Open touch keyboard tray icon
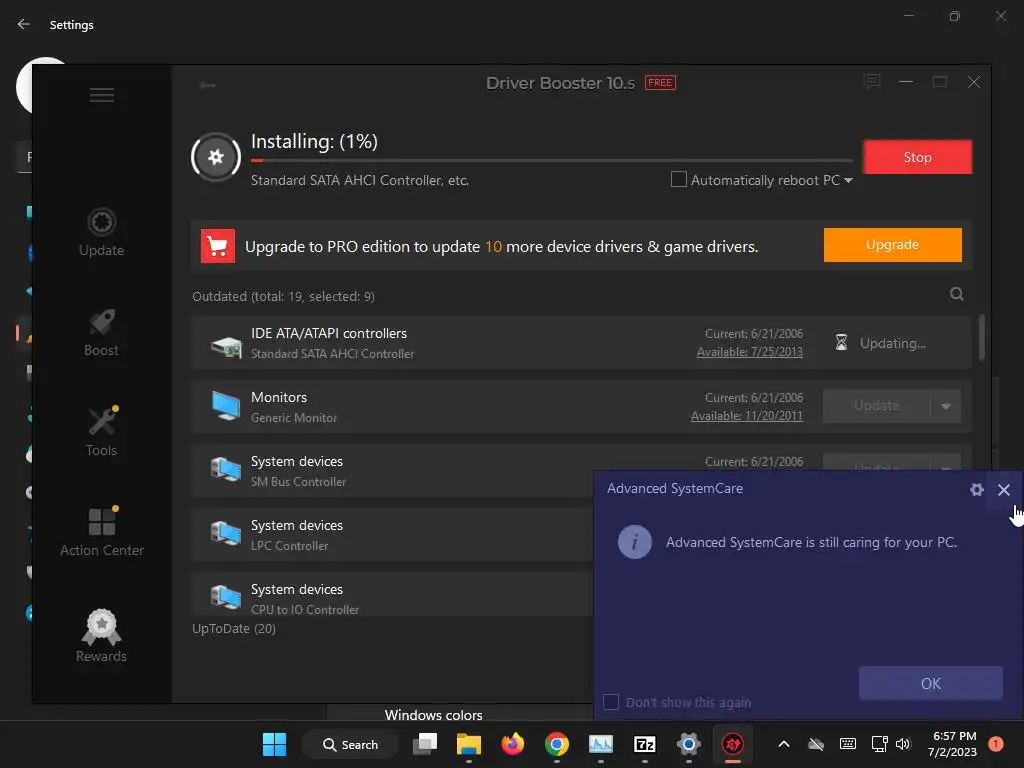Image resolution: width=1024 pixels, height=768 pixels. click(x=848, y=744)
